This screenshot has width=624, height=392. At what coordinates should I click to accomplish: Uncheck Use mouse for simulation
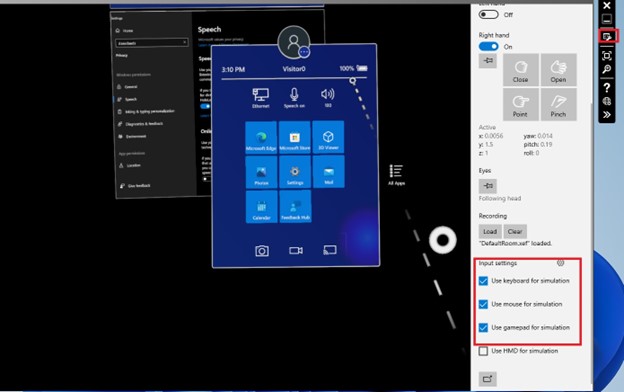tap(483, 304)
